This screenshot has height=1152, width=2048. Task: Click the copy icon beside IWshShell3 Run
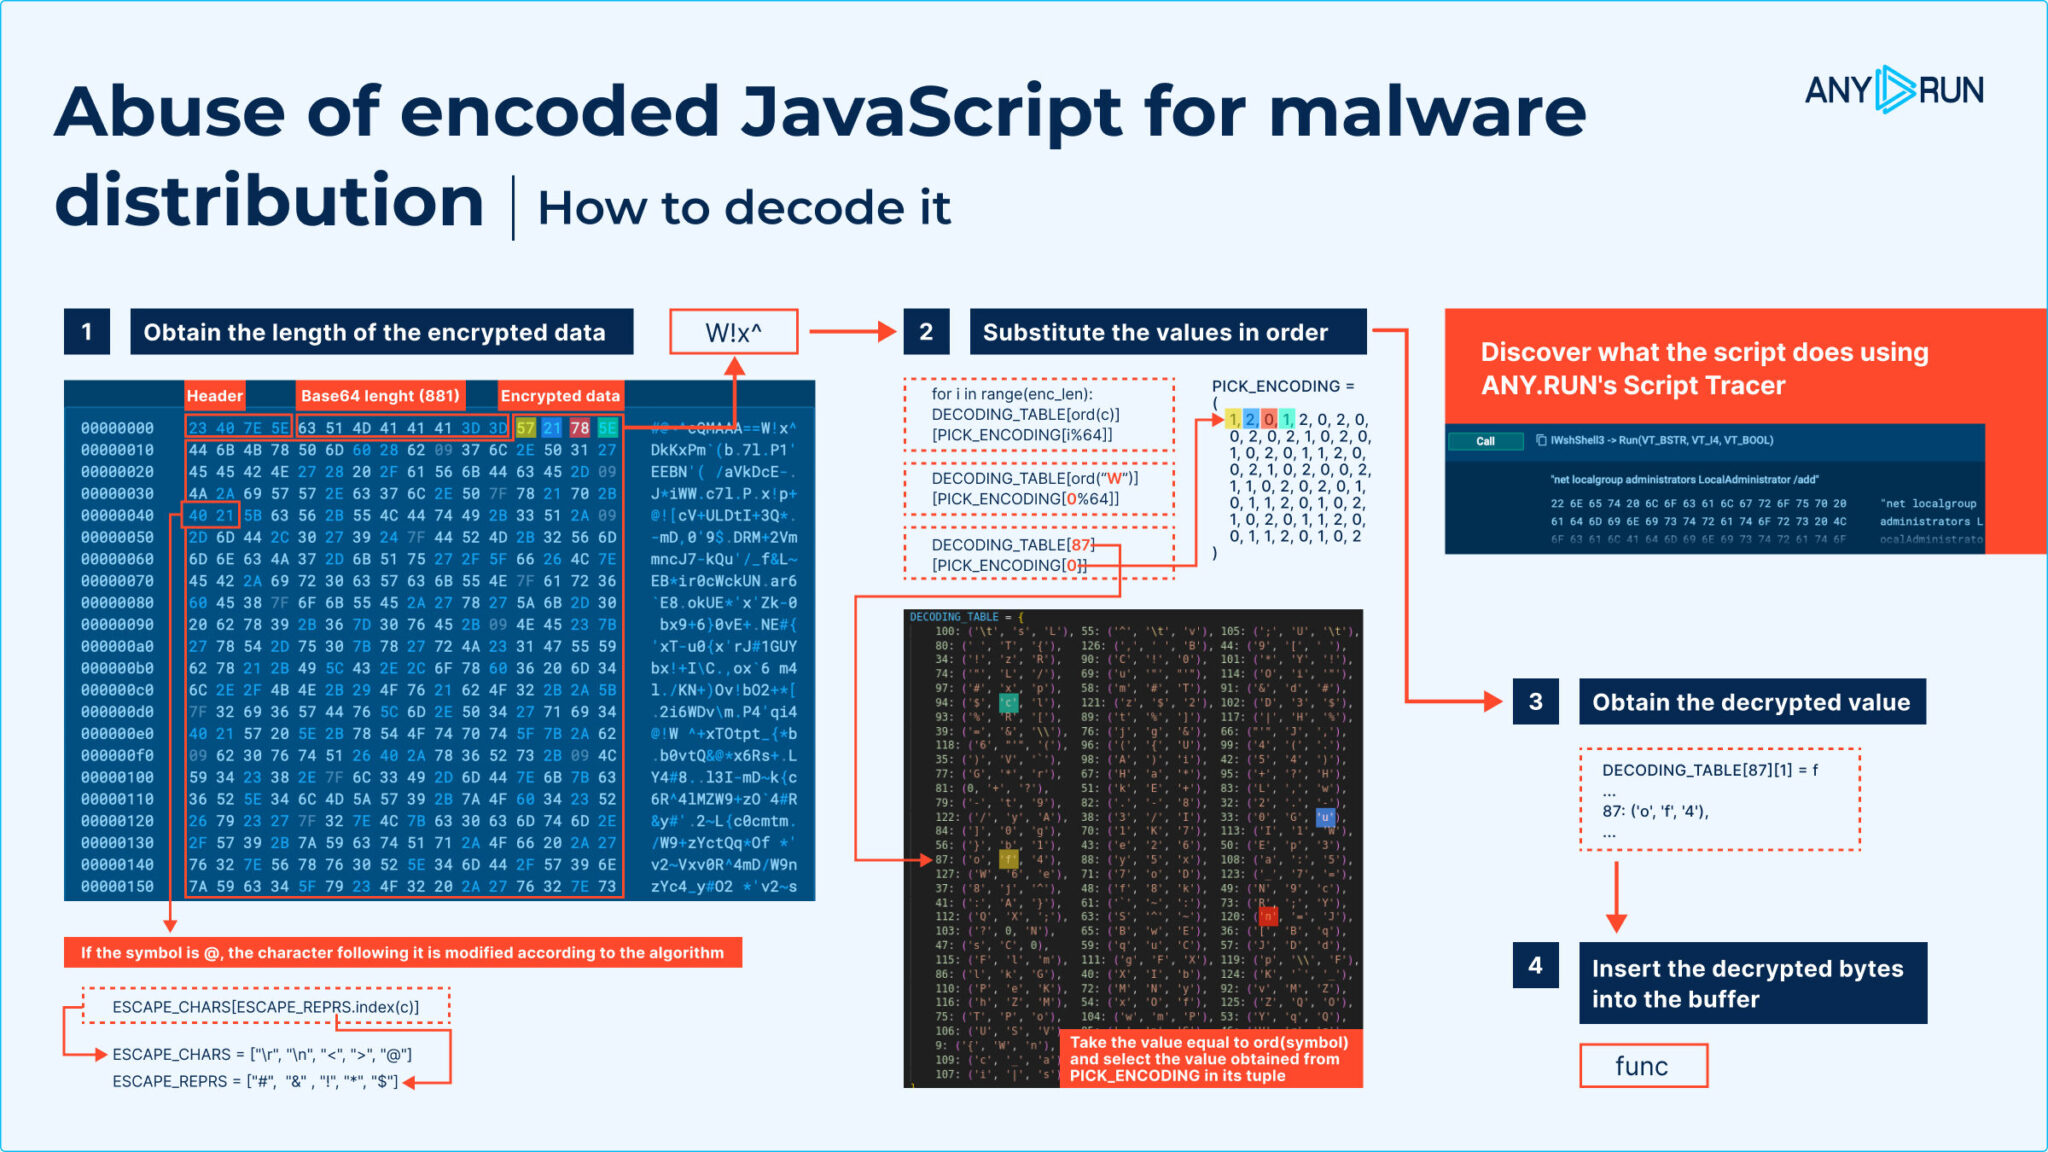[1541, 440]
